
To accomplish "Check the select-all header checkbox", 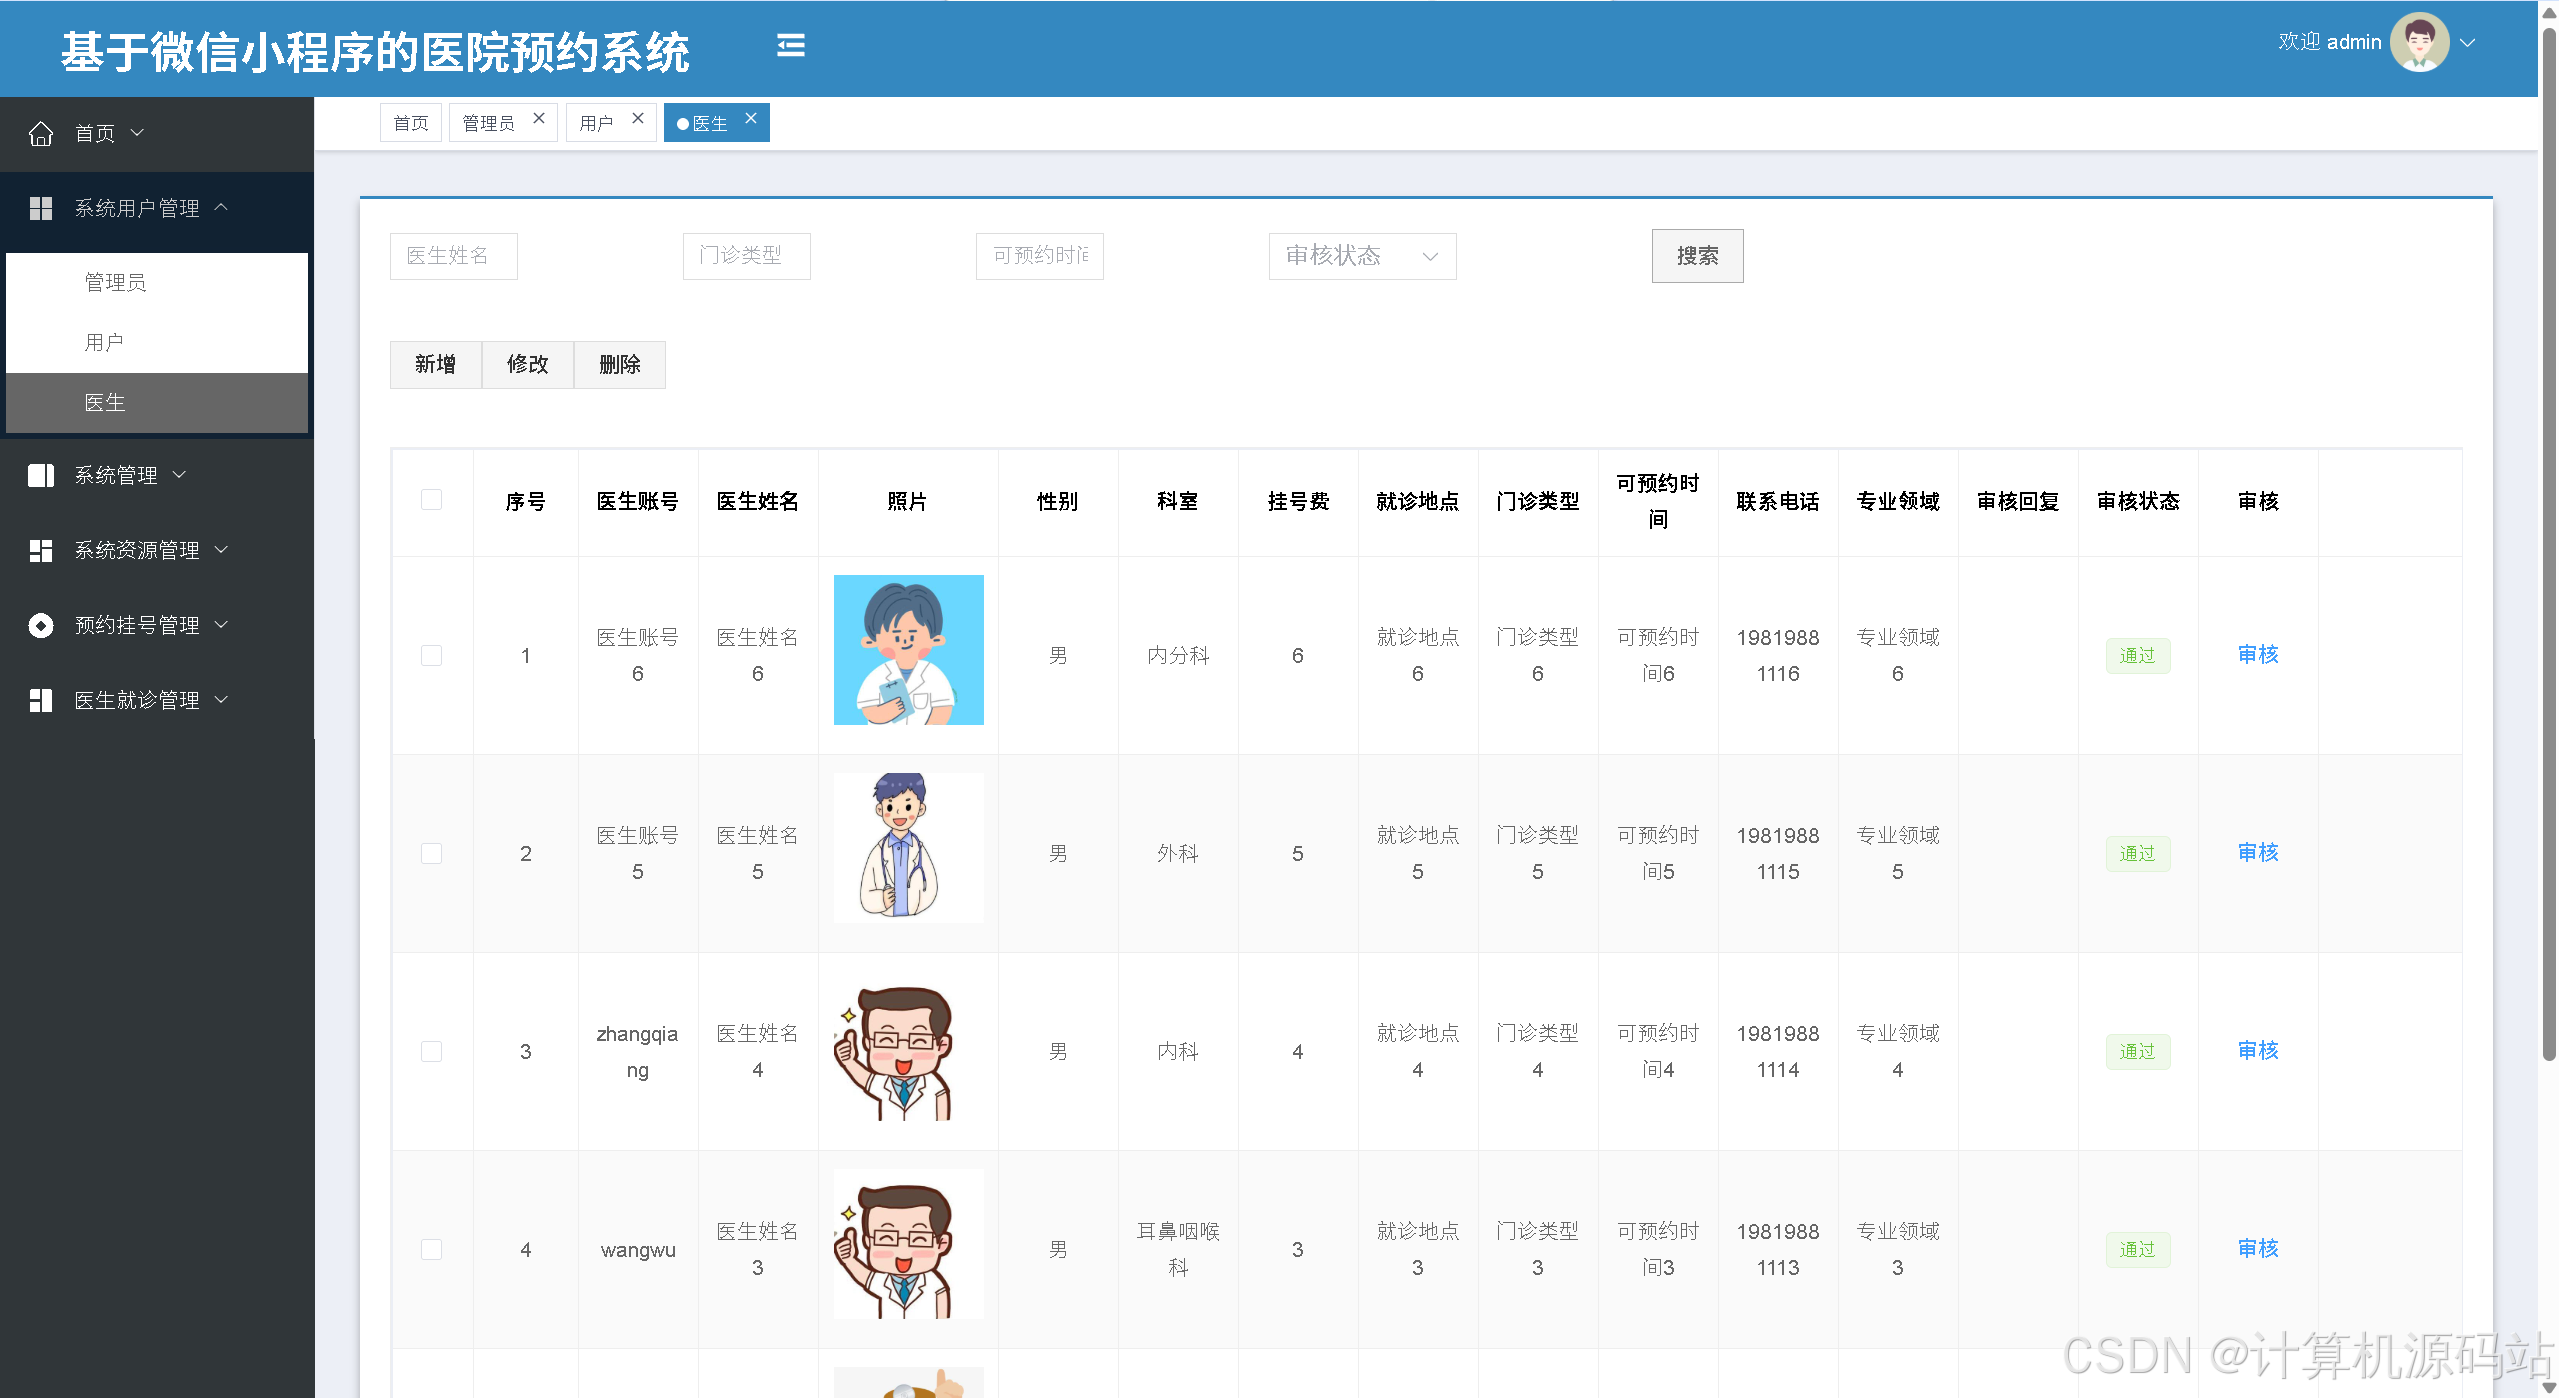I will pyautogui.click(x=431, y=500).
